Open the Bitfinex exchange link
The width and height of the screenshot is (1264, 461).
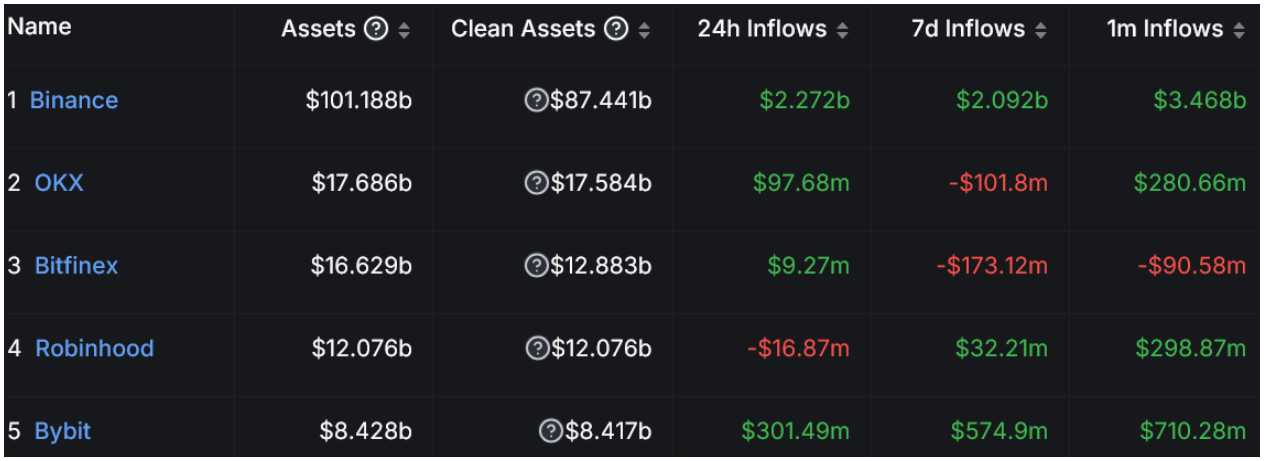pos(76,265)
